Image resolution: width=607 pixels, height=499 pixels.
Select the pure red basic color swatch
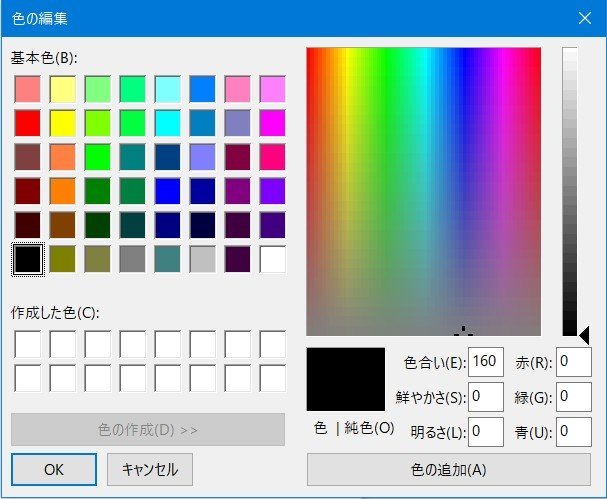tap(27, 123)
